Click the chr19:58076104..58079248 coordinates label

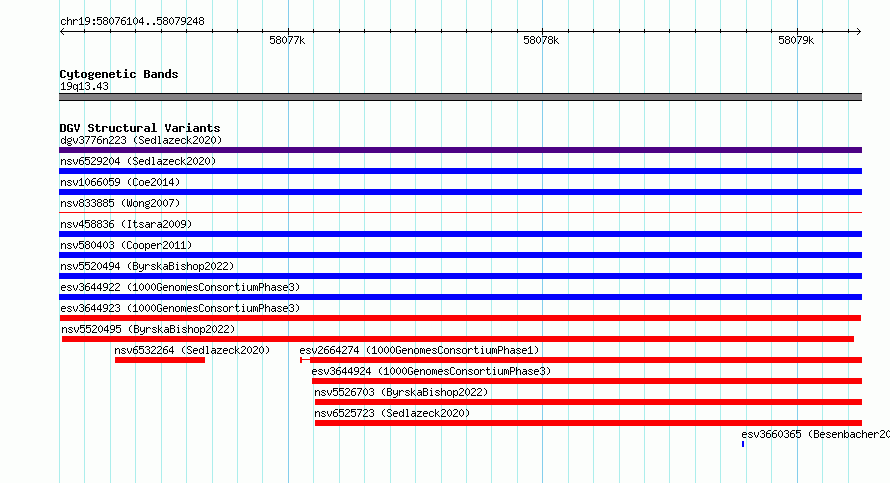(132, 21)
